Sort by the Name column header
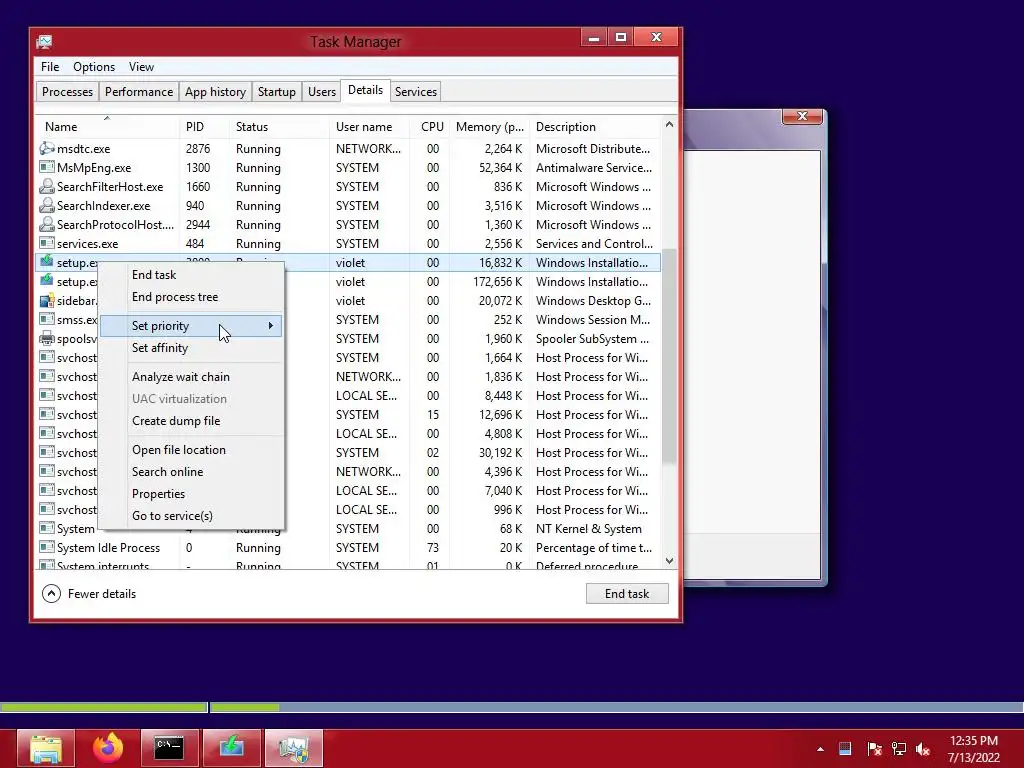Viewport: 1024px width, 768px height. coord(106,127)
